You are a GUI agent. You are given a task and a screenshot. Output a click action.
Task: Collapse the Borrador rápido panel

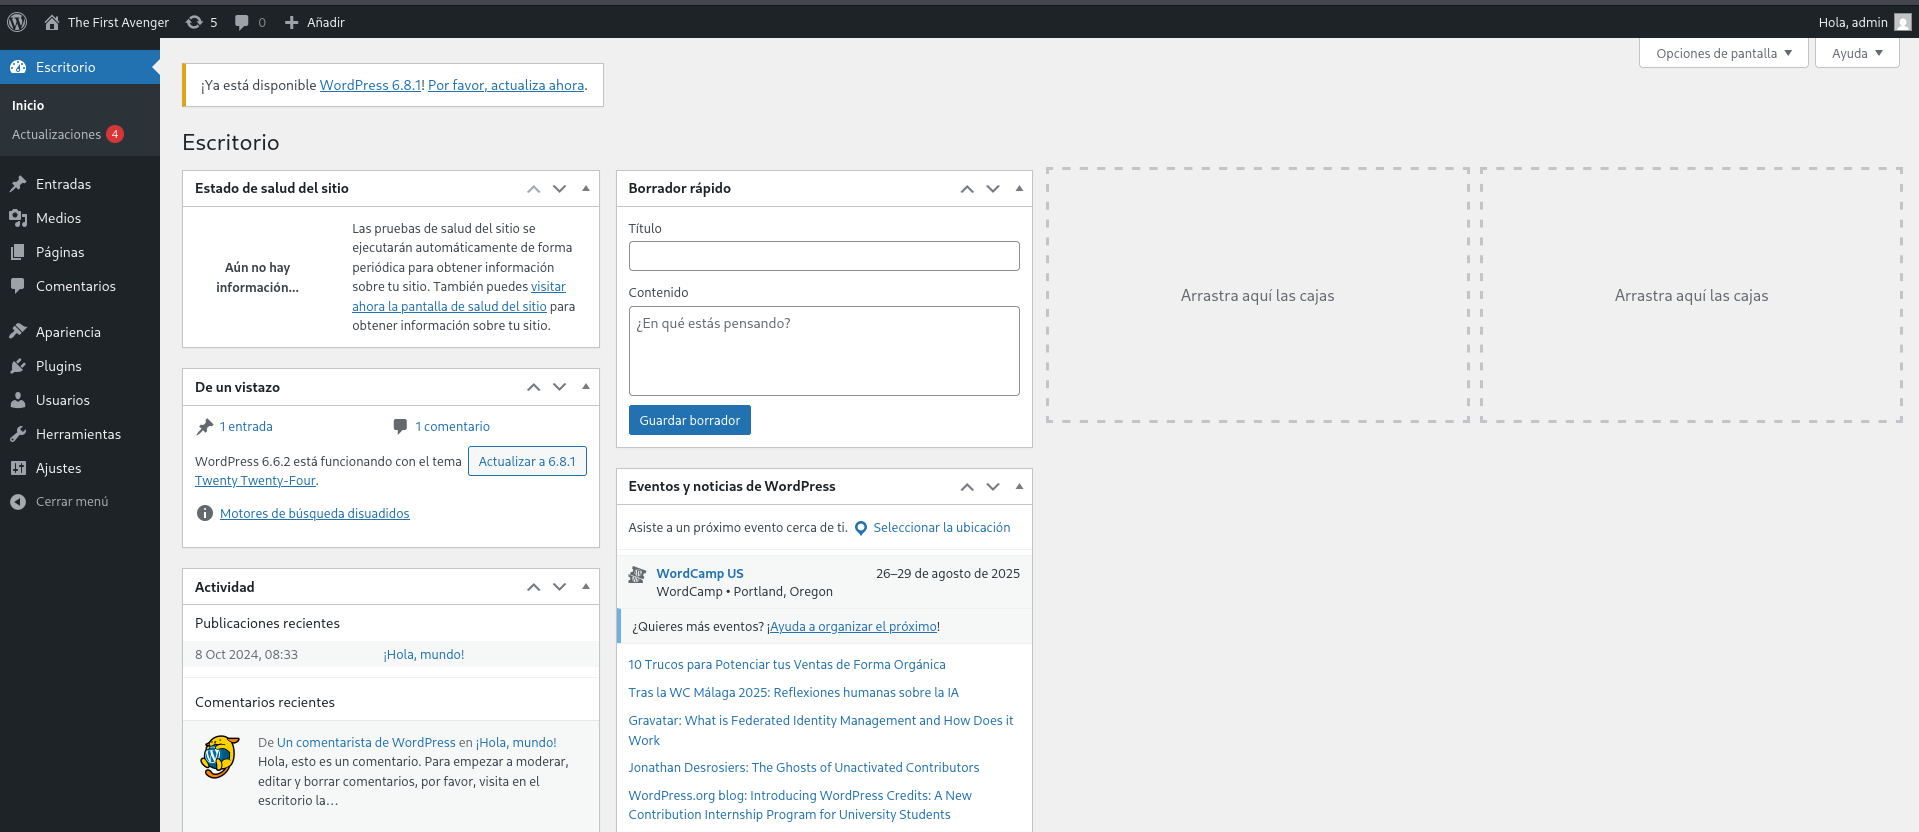click(x=1019, y=188)
